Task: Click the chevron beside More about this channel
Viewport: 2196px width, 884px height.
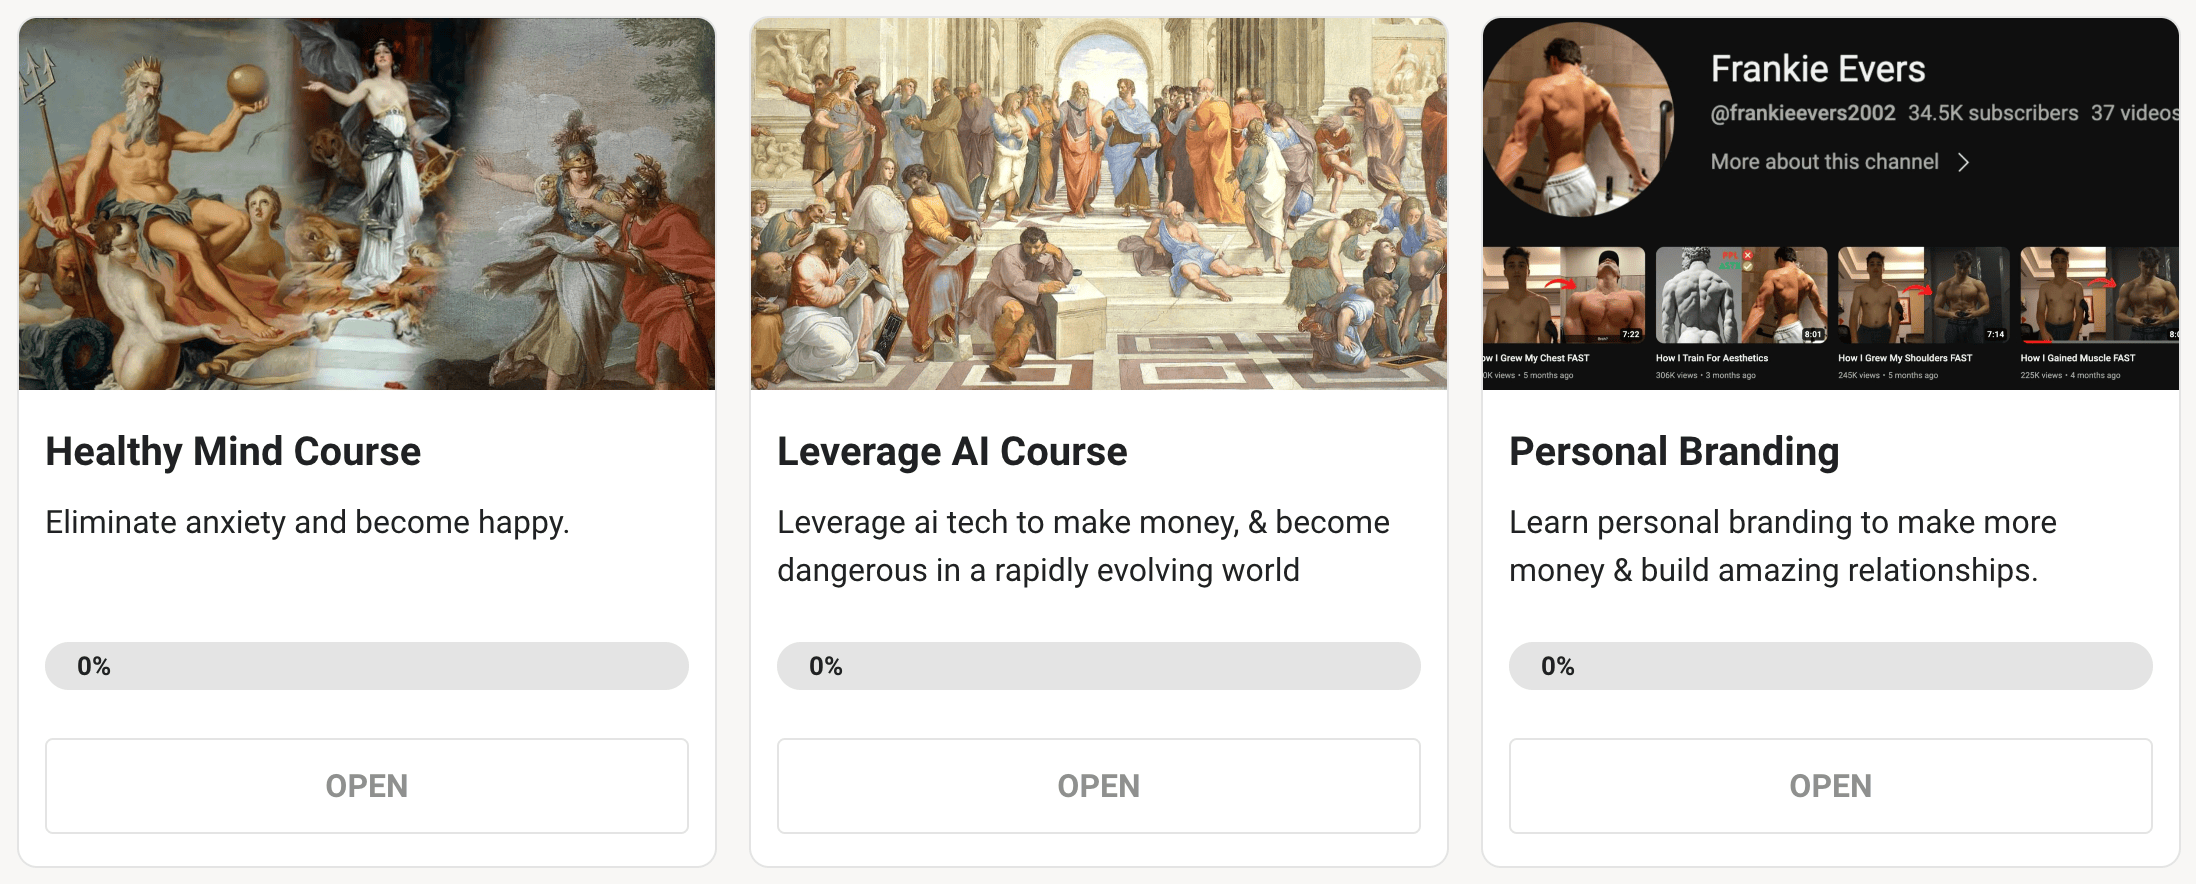Action: pos(1964,162)
